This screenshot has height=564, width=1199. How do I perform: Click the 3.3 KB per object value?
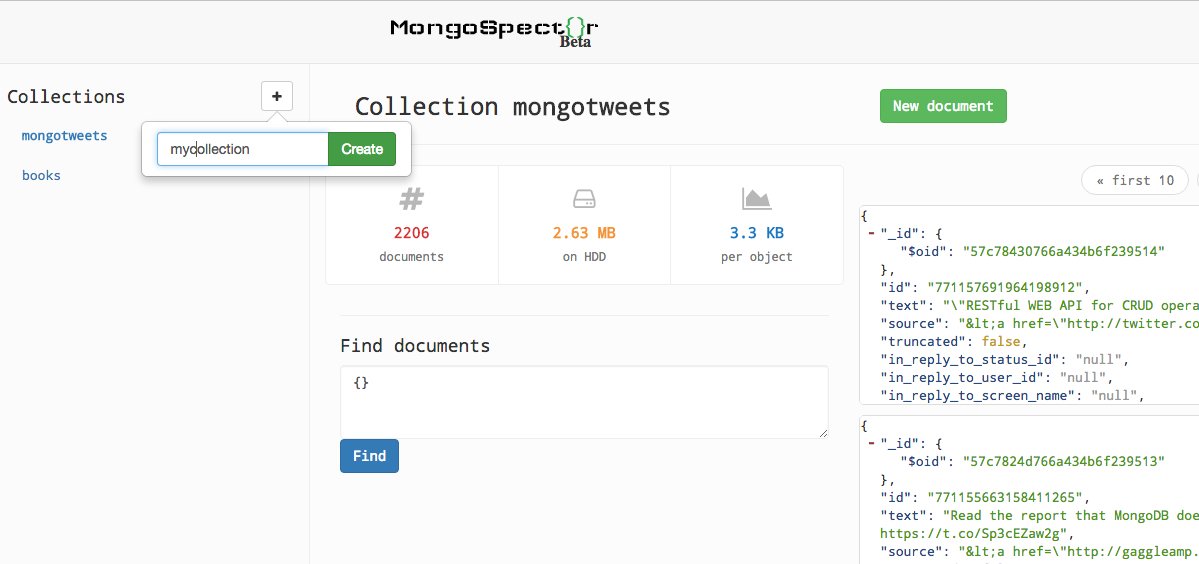tap(756, 233)
